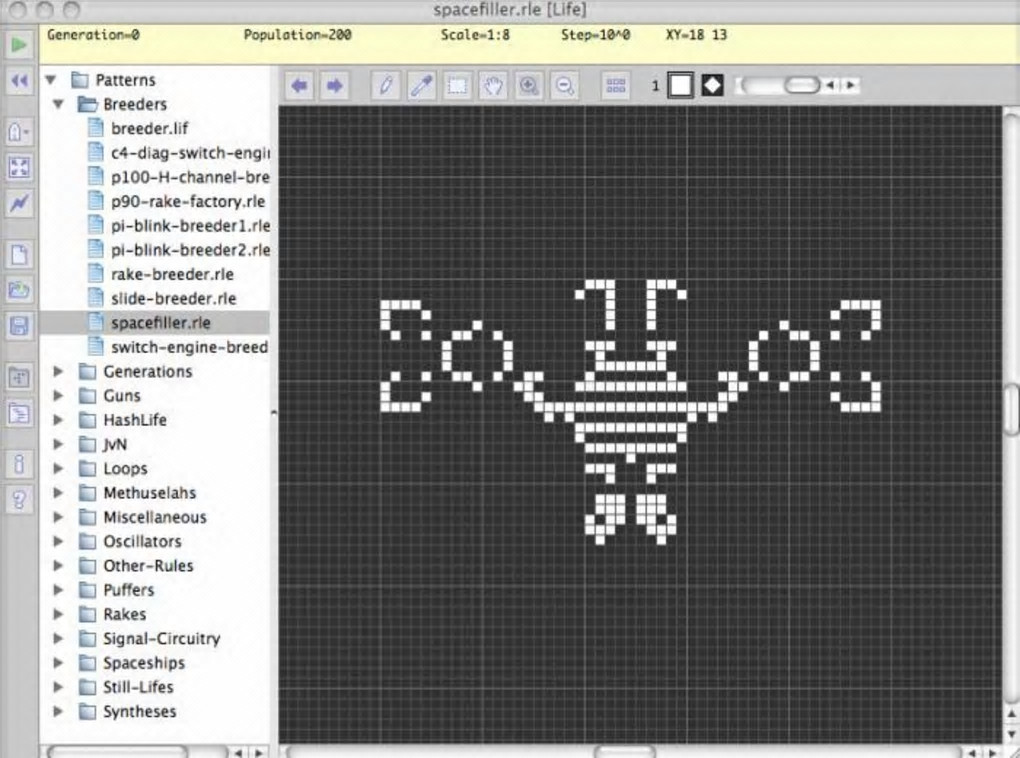
Task: Expand the Oscillators folder
Action: point(59,541)
